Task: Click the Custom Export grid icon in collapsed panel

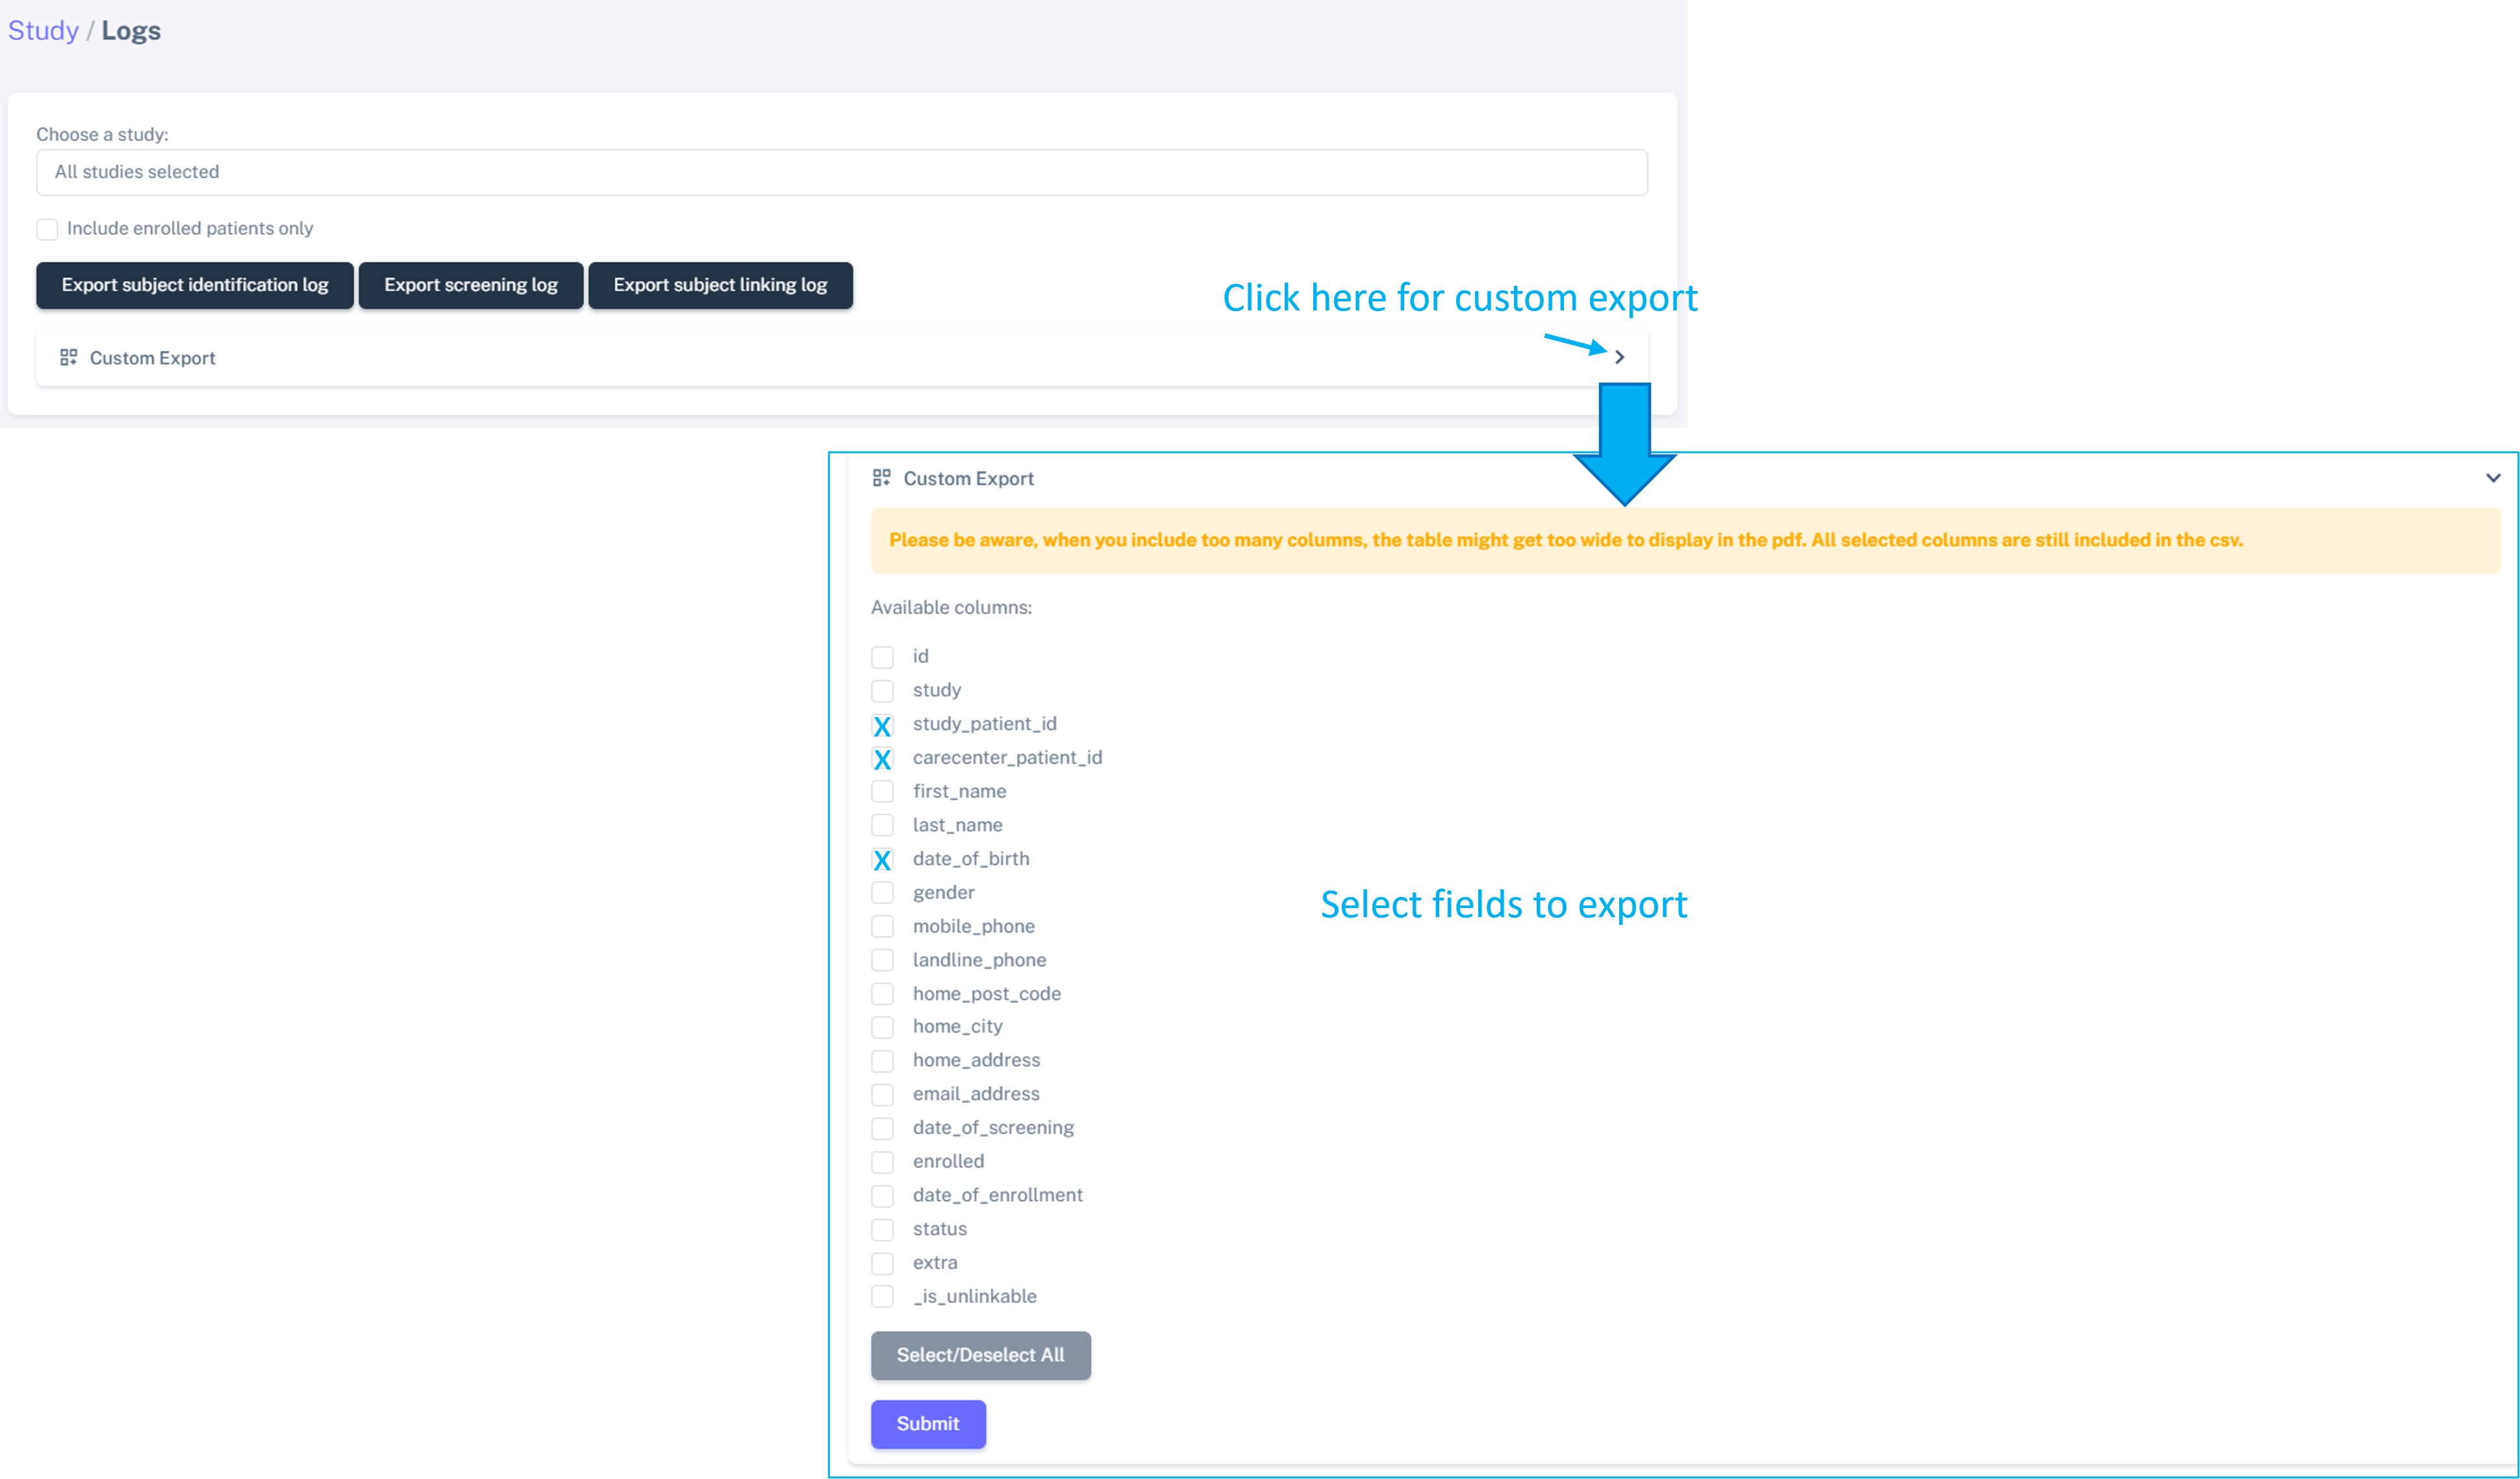Action: (68, 357)
